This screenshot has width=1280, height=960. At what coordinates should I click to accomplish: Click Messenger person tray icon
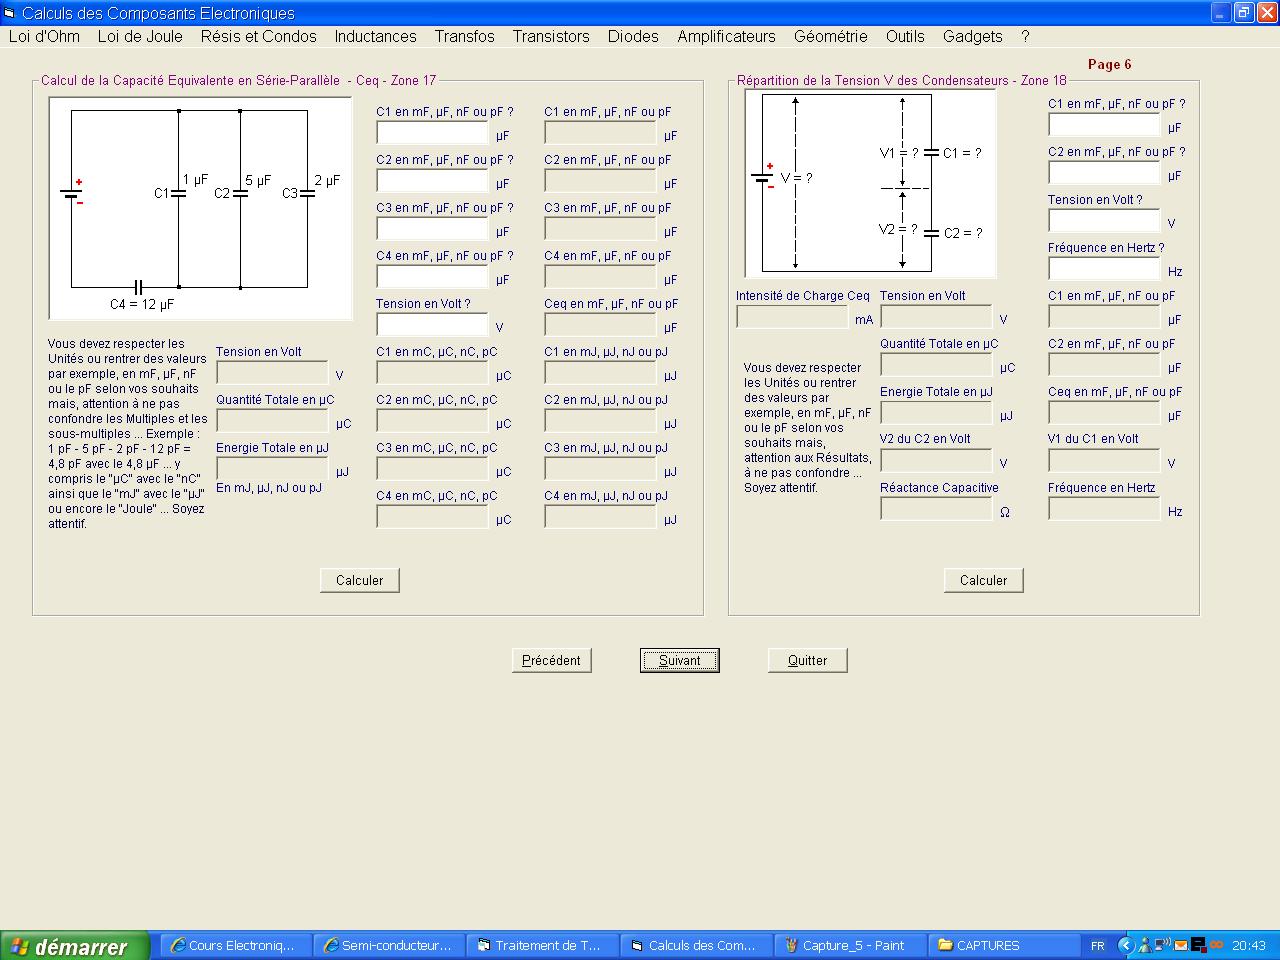pos(1144,945)
